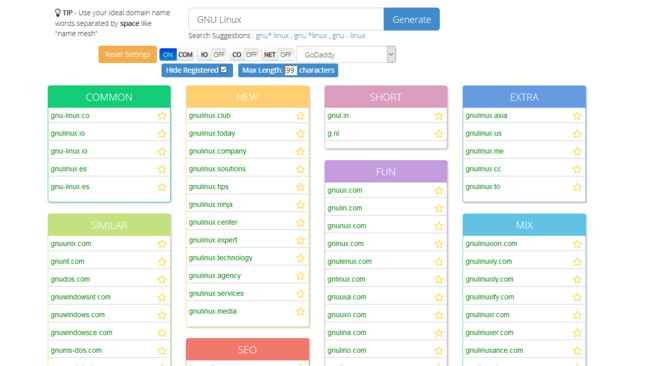Select the 'gnu - linux' search suggestion
Screen dimensions: 650x366
349,36
